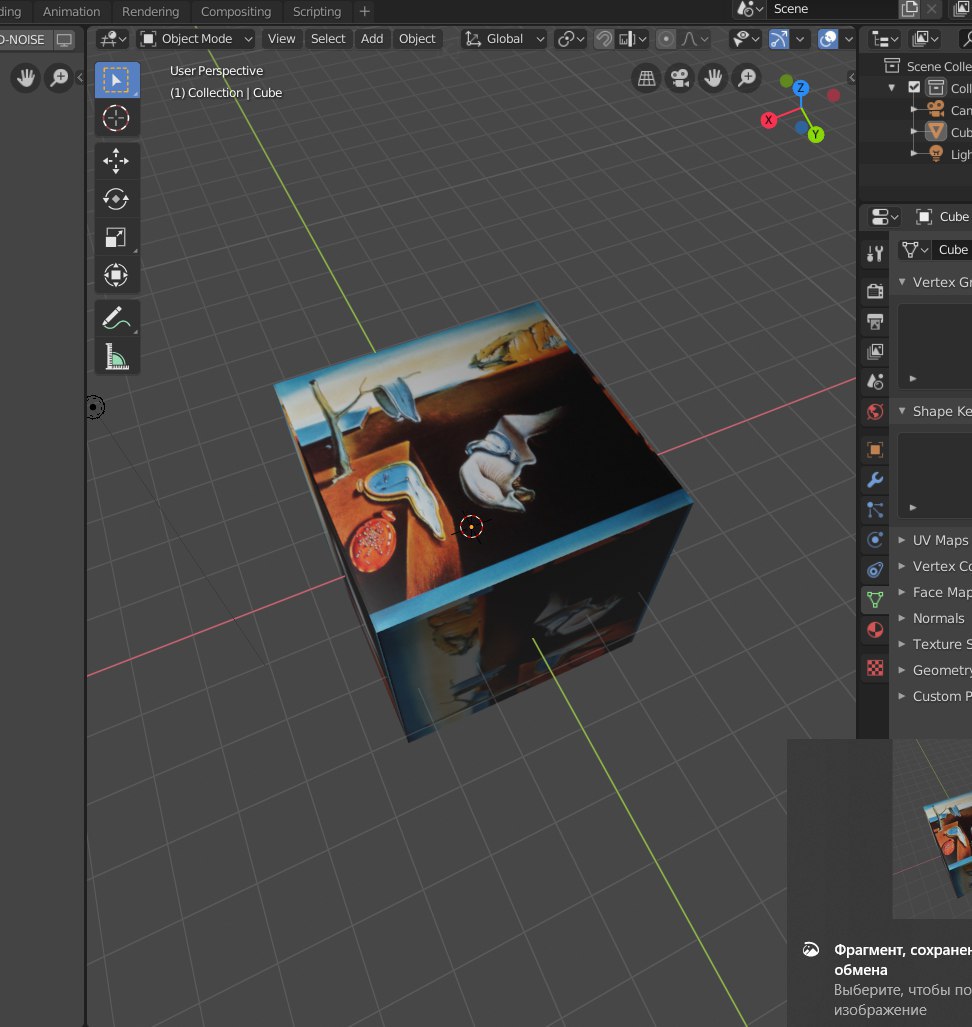Expand the UV Maps panel

tap(902, 540)
